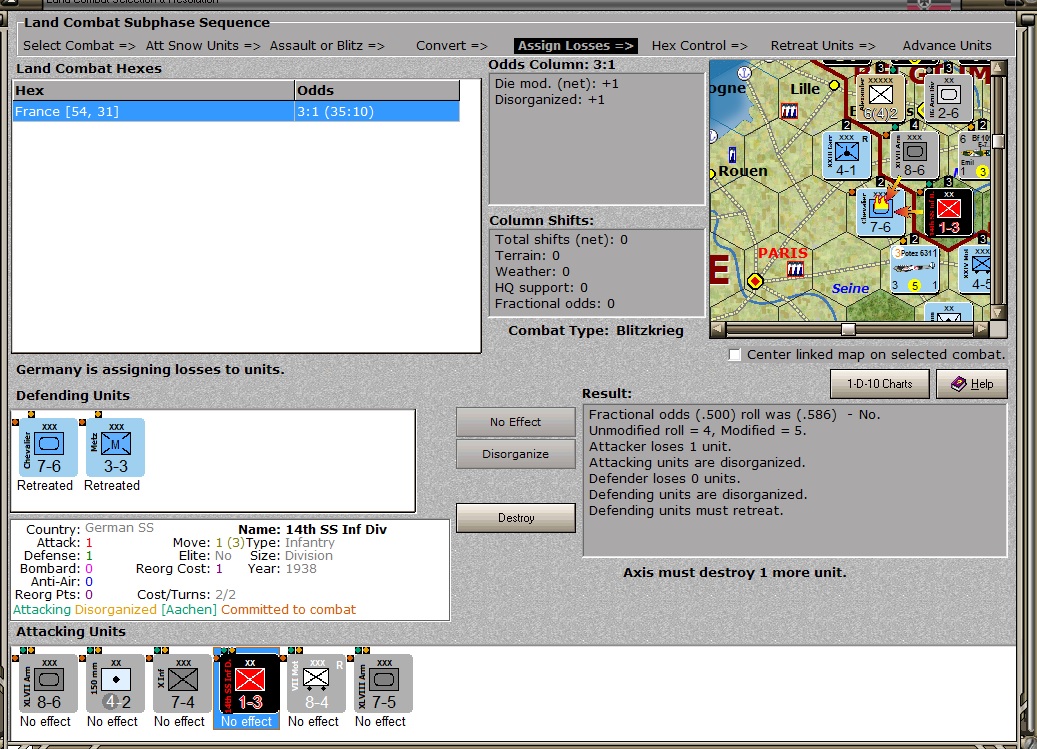Click 'Attacker loses 1 unit.' result line
The height and width of the screenshot is (749, 1037).
660,446
